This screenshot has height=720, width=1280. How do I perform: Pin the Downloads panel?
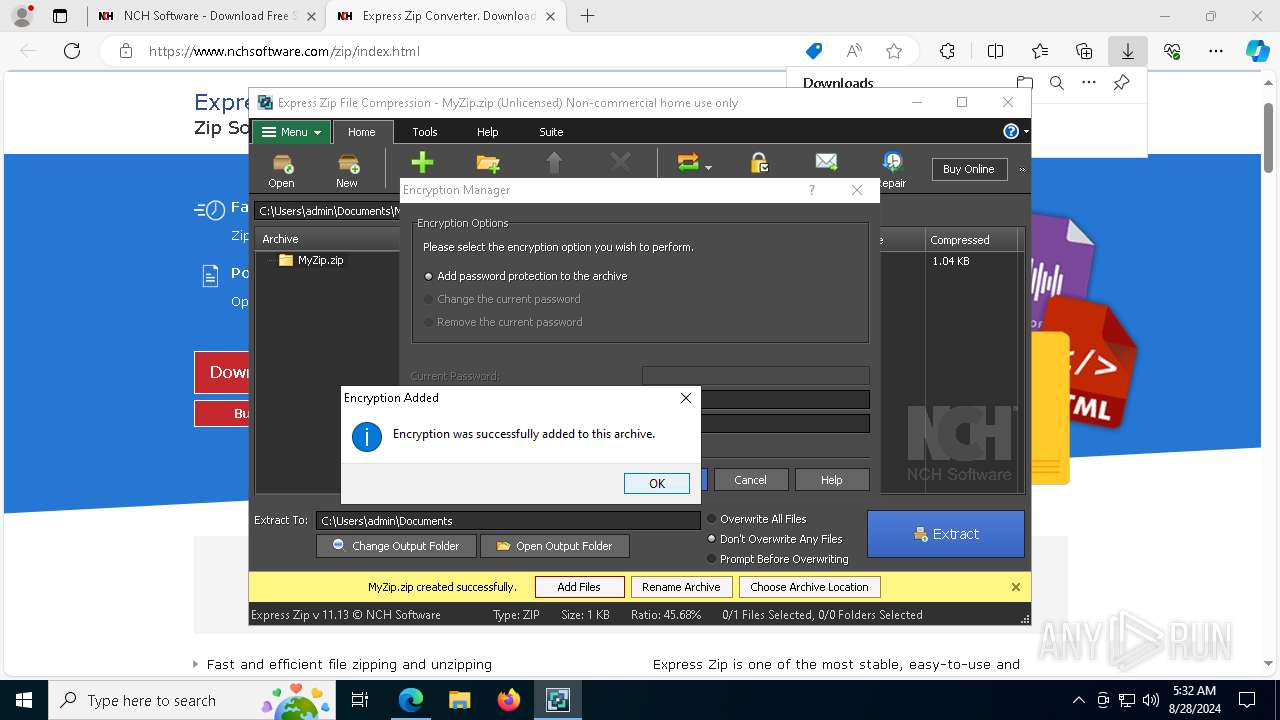tap(1122, 83)
